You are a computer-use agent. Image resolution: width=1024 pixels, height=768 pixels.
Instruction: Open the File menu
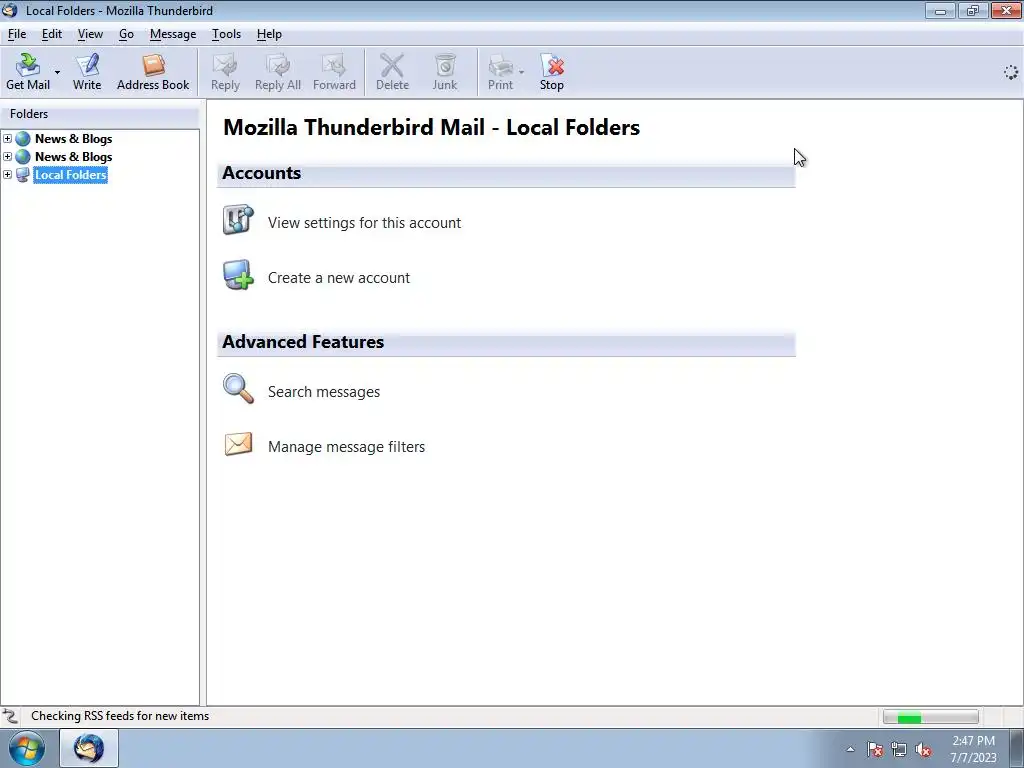(17, 34)
